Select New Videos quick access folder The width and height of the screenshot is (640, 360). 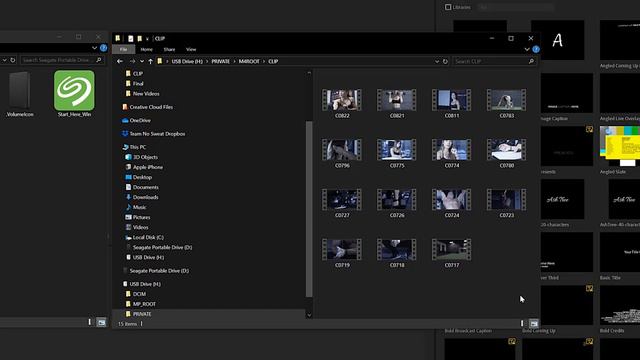click(x=142, y=93)
